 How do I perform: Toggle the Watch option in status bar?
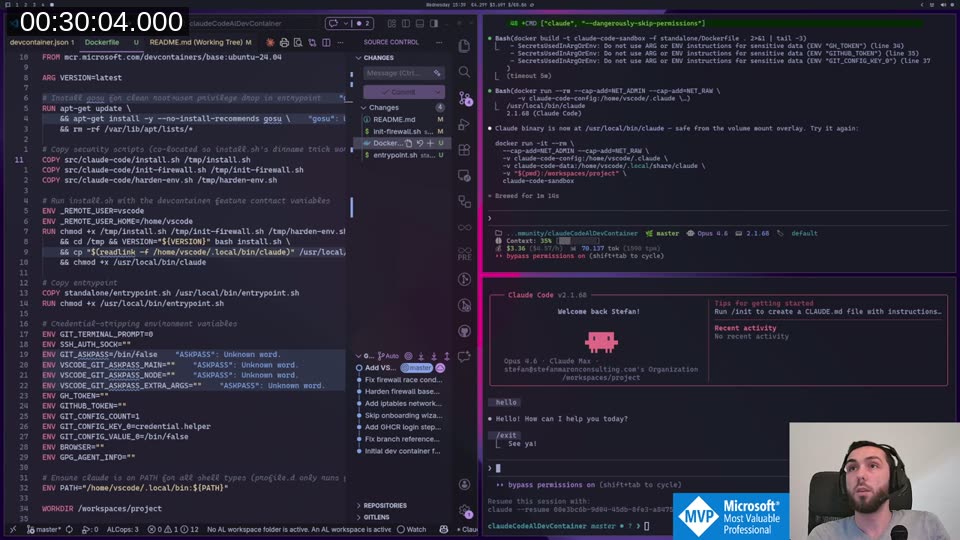click(411, 529)
